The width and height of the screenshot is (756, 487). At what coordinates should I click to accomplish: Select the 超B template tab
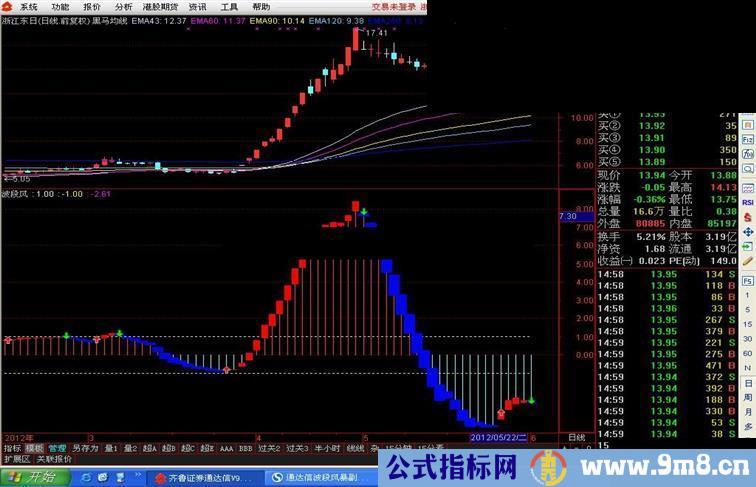click(x=169, y=448)
